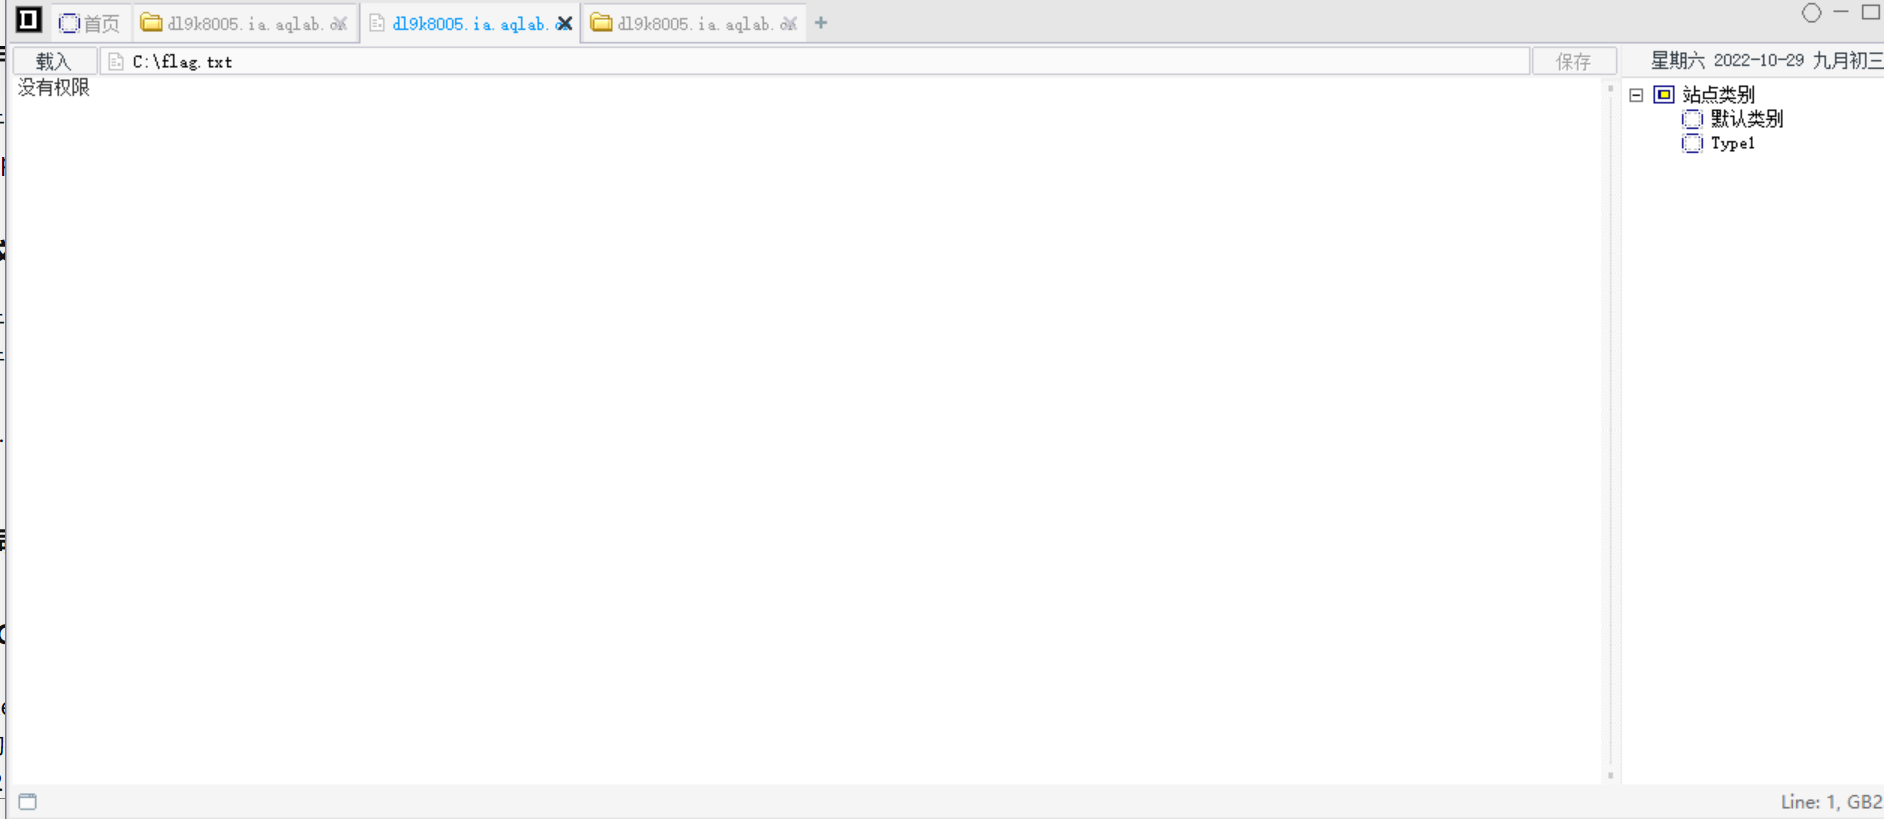This screenshot has width=1884, height=819.
Task: Click the folder icon on last tab
Action: click(x=601, y=22)
